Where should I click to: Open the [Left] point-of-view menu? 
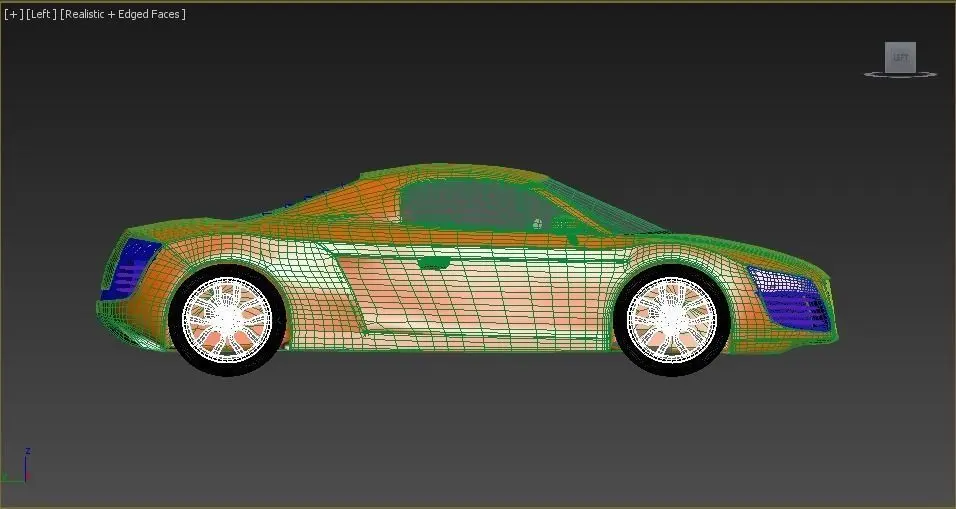(41, 14)
